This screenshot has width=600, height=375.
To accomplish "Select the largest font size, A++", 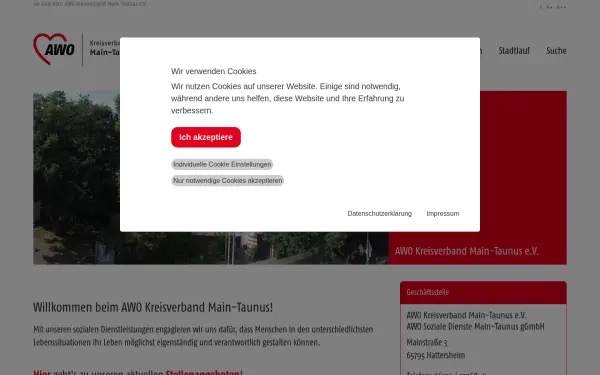I will click(561, 7).
